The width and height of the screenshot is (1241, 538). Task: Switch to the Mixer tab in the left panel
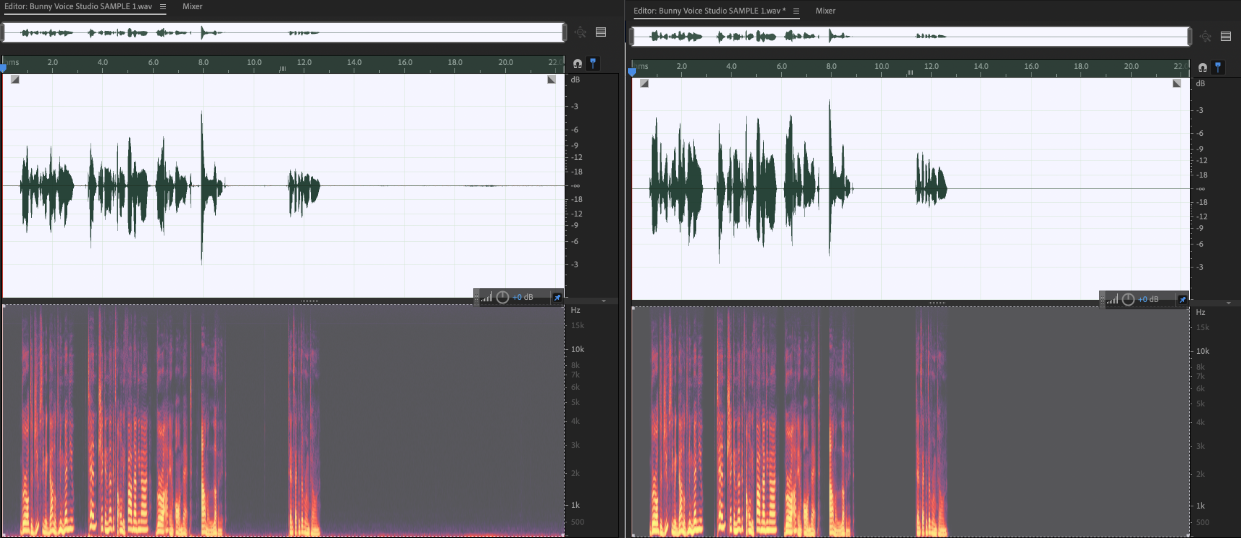(193, 6)
